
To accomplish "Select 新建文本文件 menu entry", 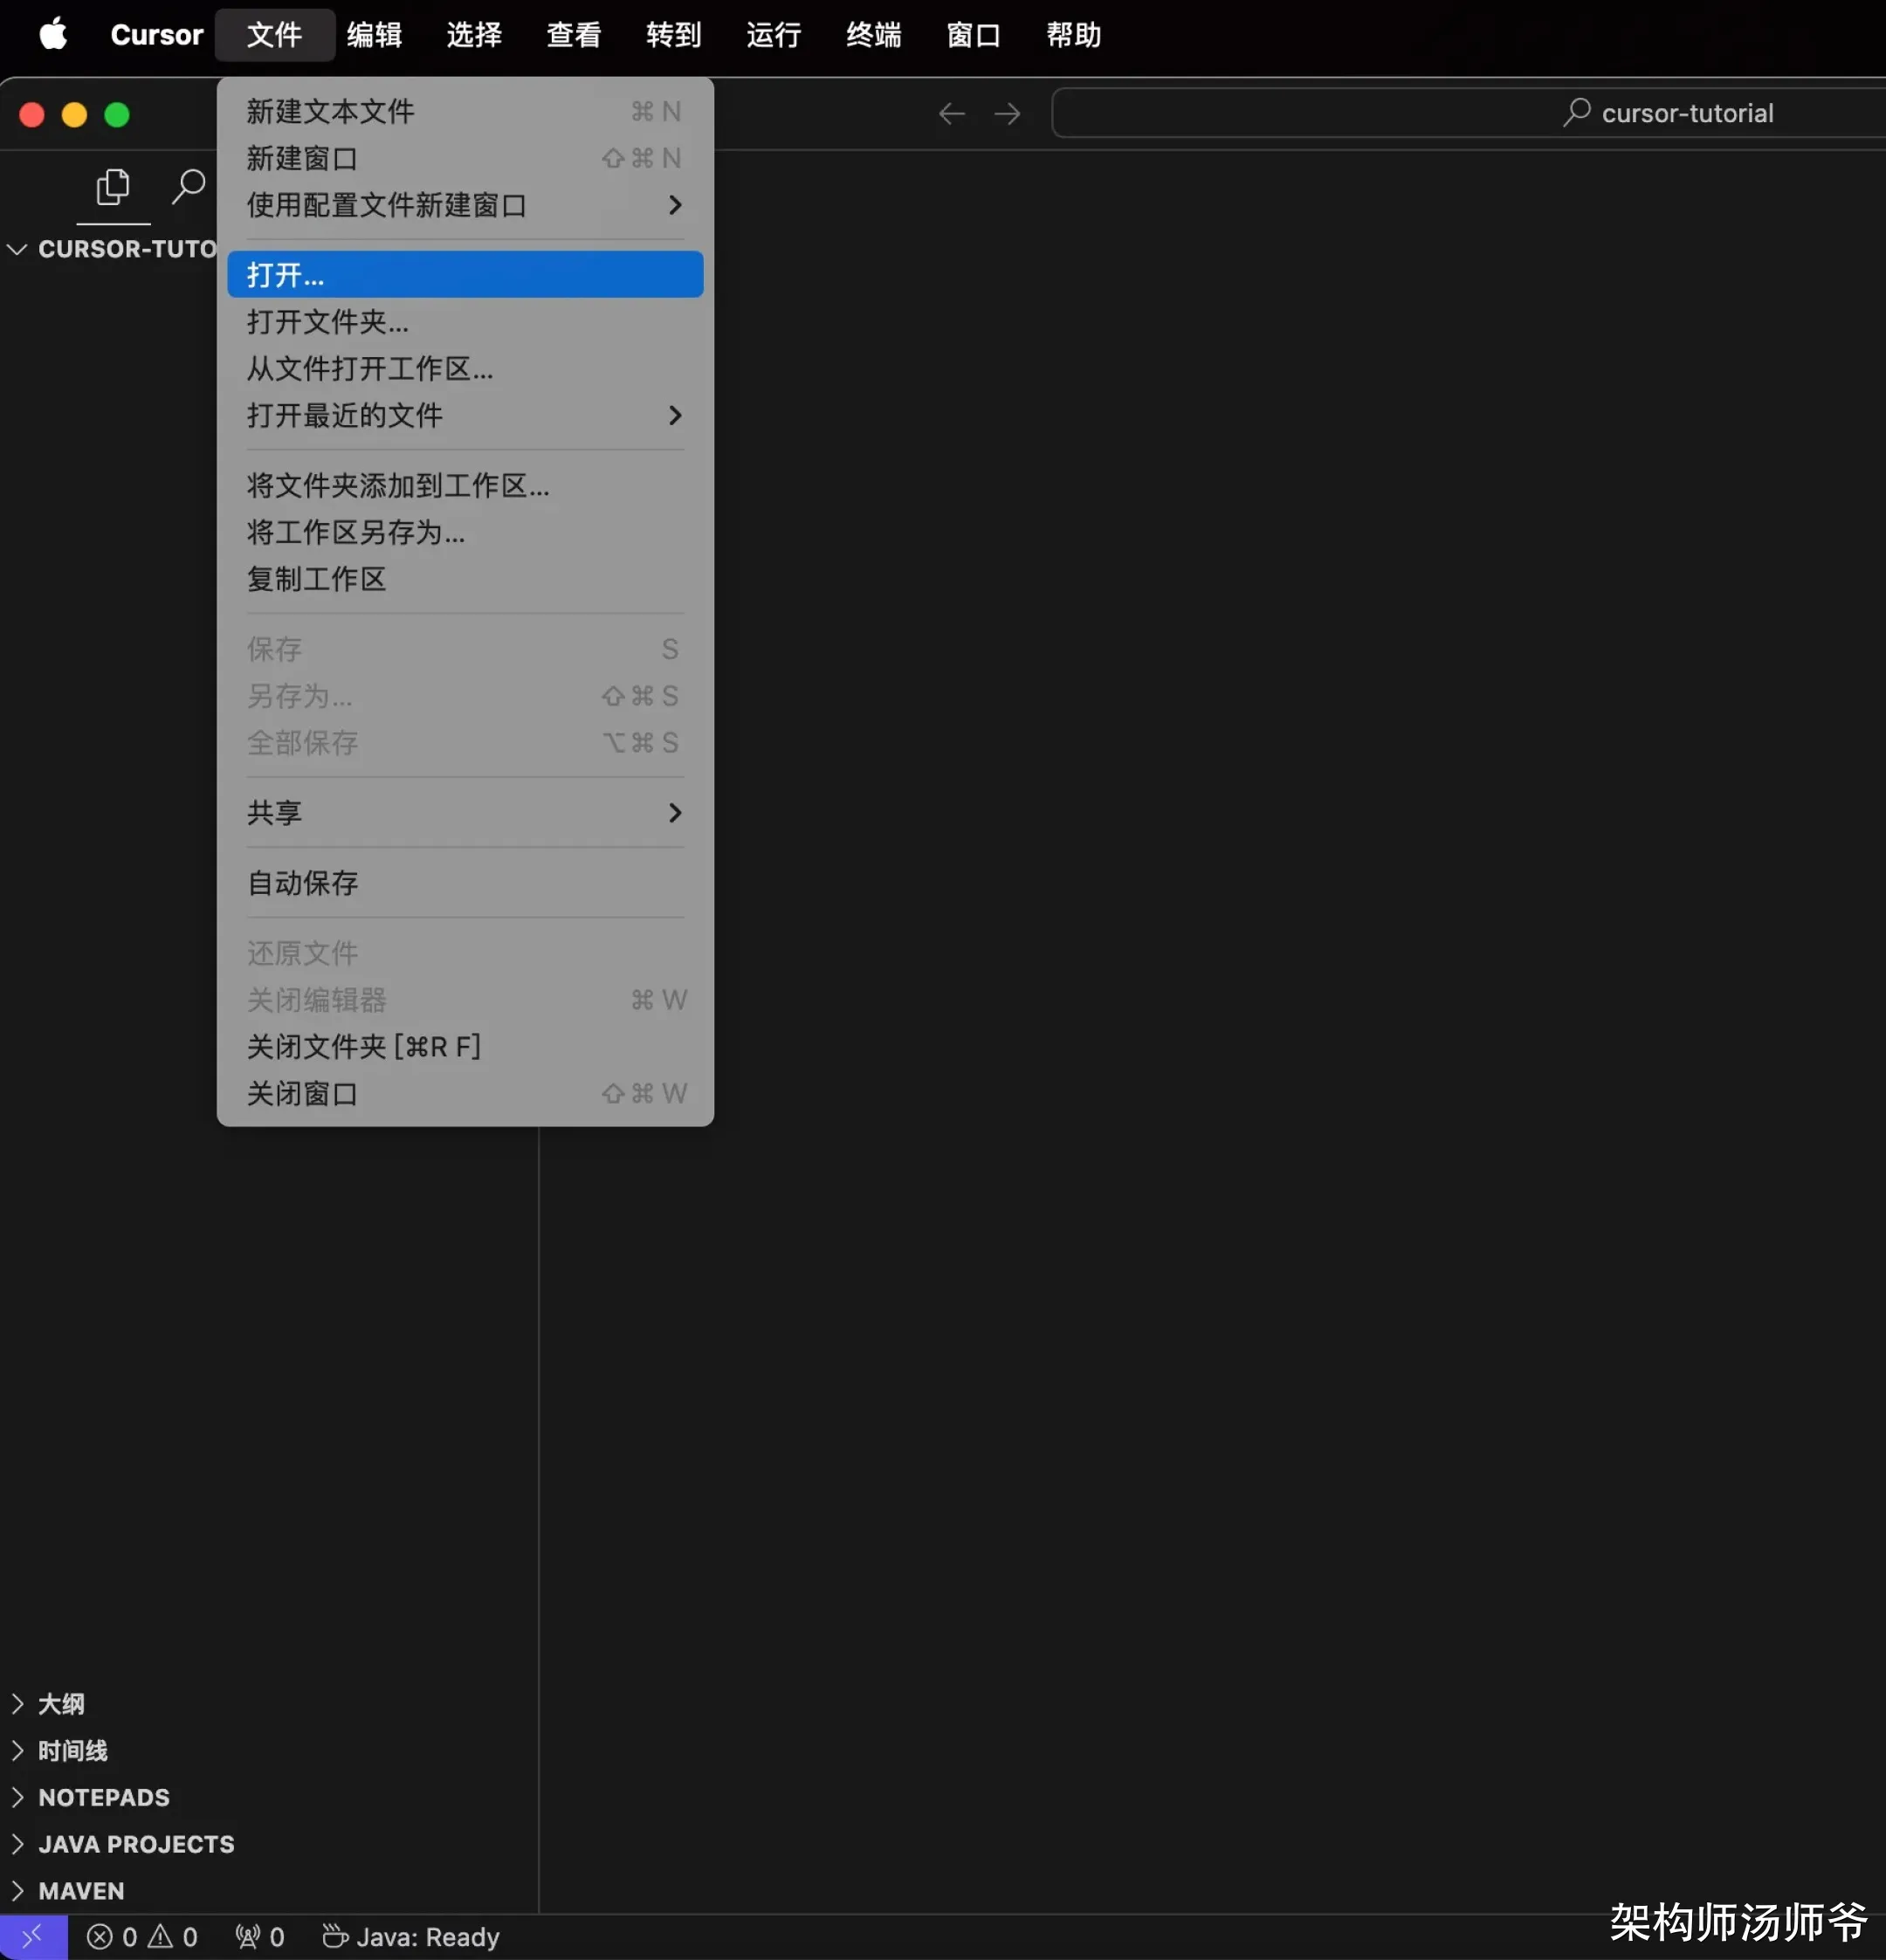I will pyautogui.click(x=330, y=111).
